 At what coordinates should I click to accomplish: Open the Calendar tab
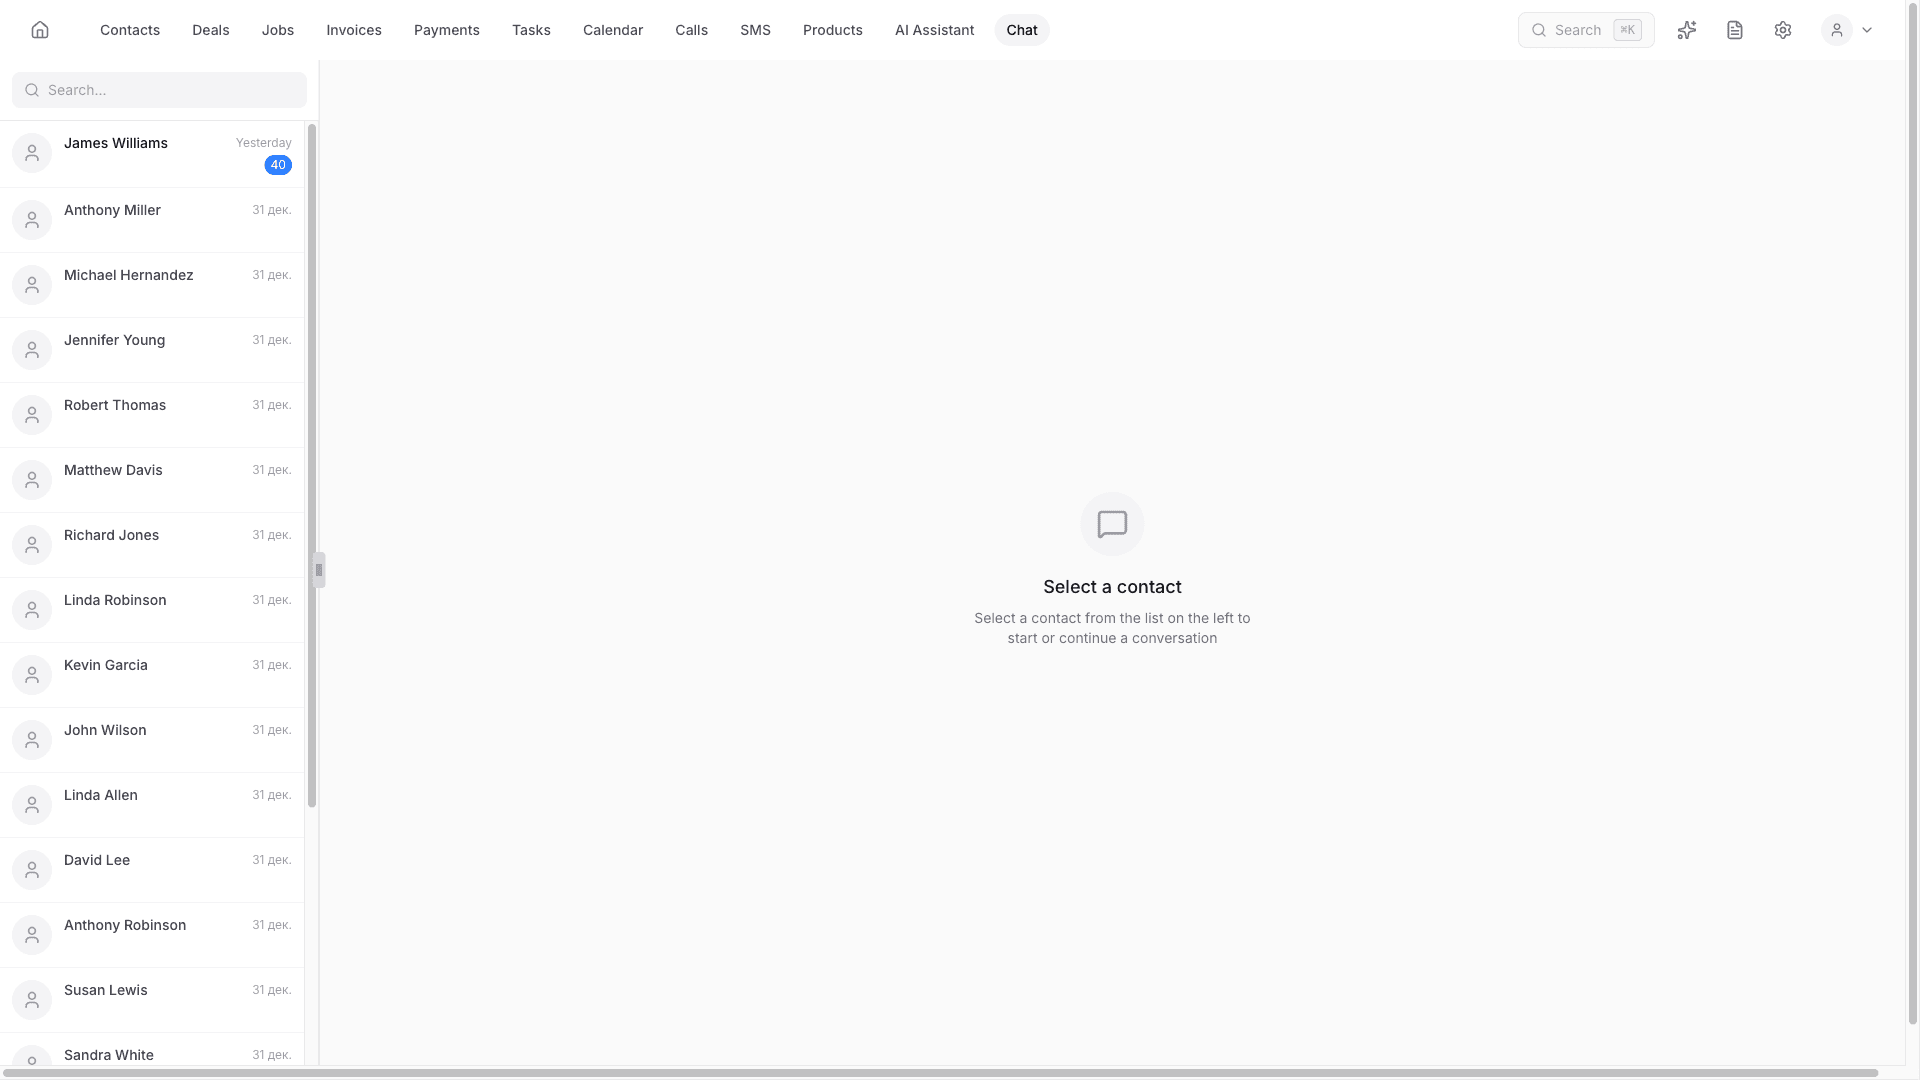[613, 30]
